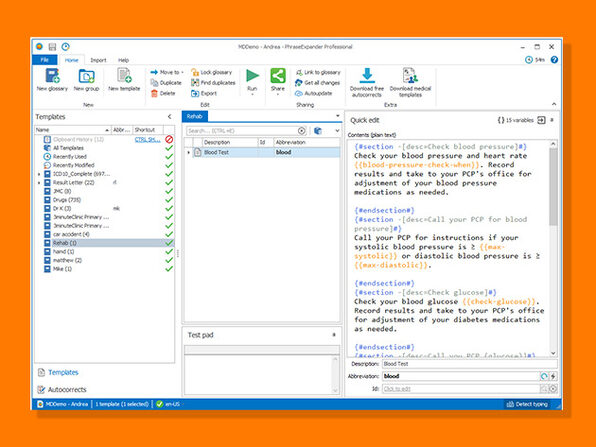Open the Import ribbon tab

(98, 60)
